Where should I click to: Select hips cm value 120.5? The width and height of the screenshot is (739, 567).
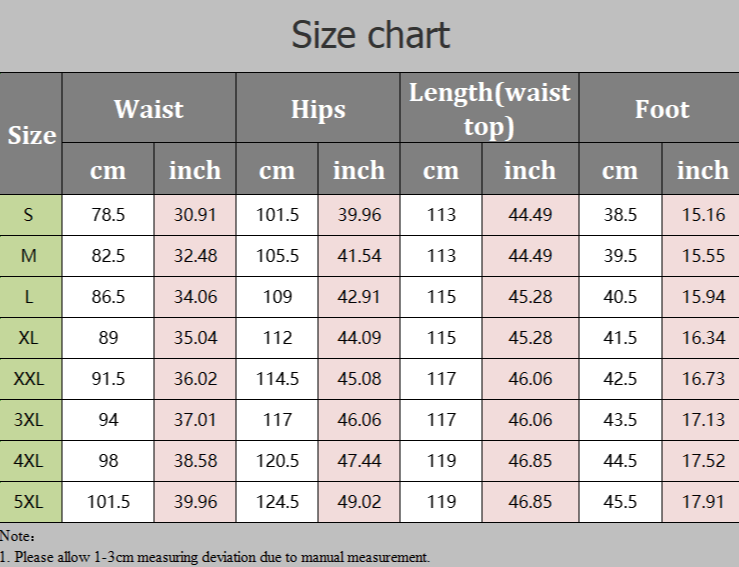[x=277, y=461]
